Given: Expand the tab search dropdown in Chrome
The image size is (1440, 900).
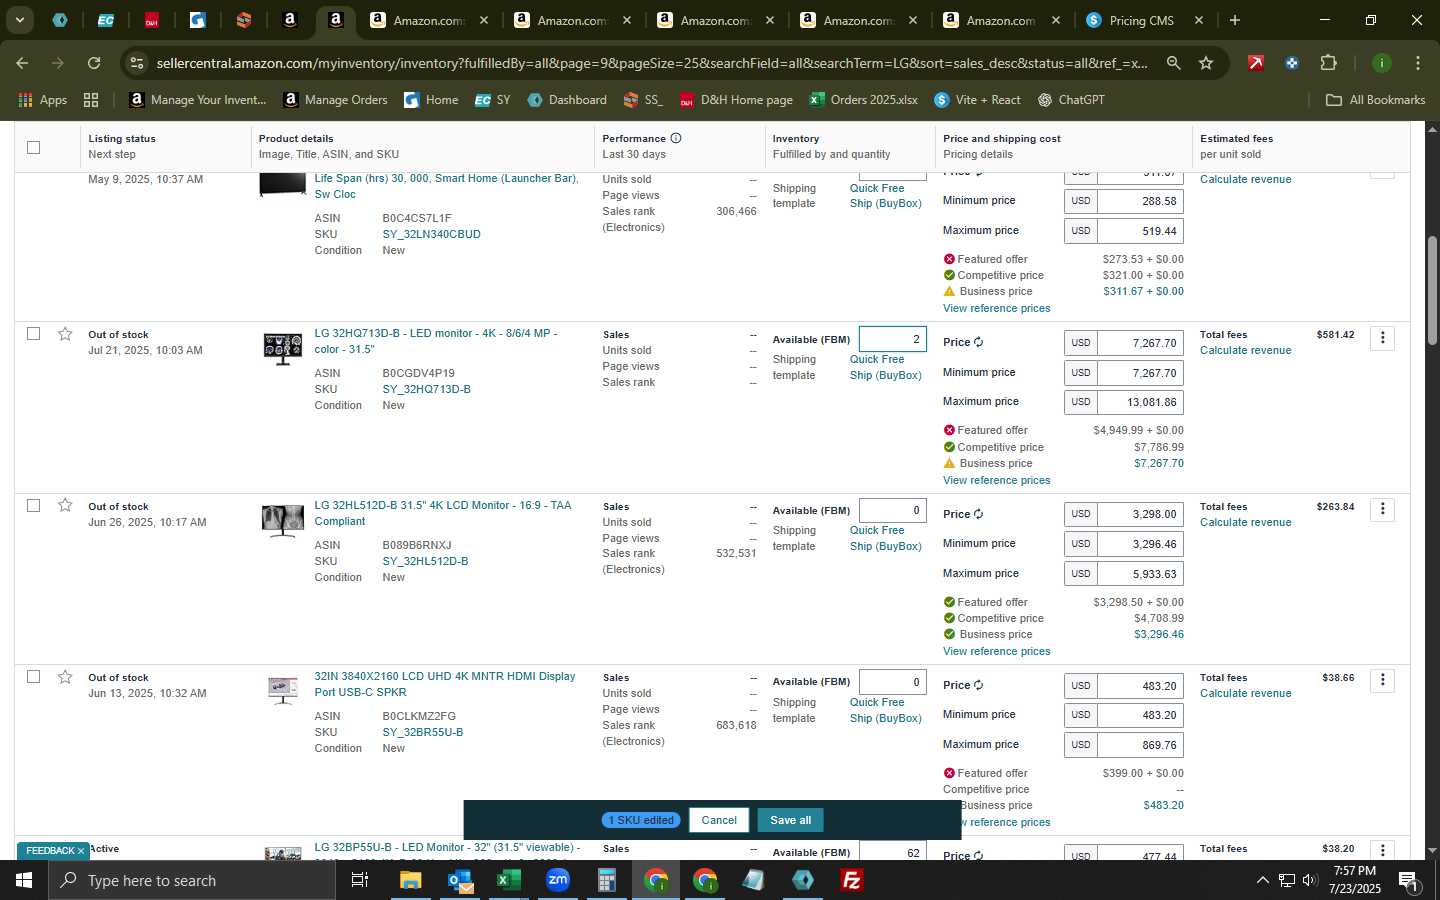Looking at the screenshot, I should [19, 20].
